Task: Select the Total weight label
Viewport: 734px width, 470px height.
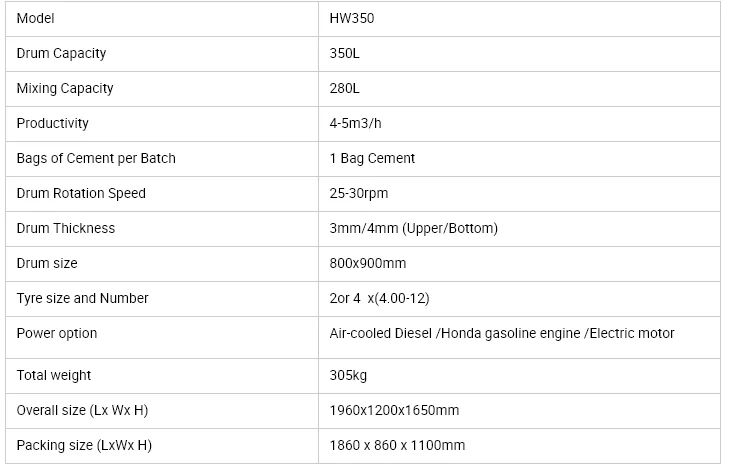Action: tap(54, 375)
